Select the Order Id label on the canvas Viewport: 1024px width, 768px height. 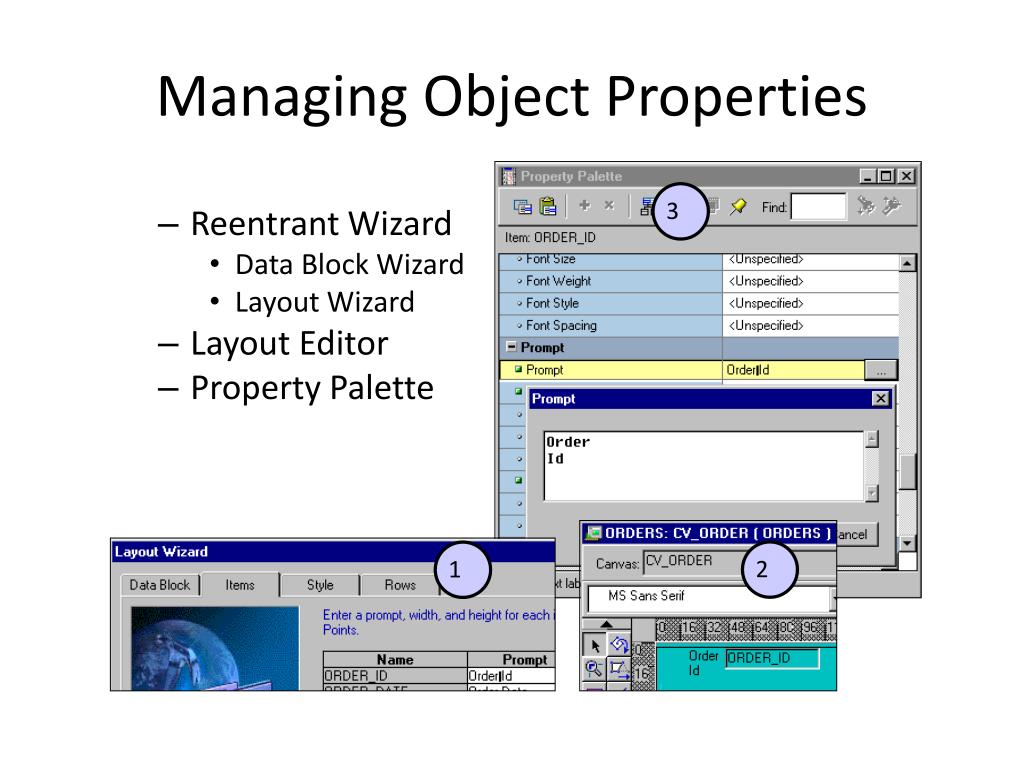click(703, 663)
